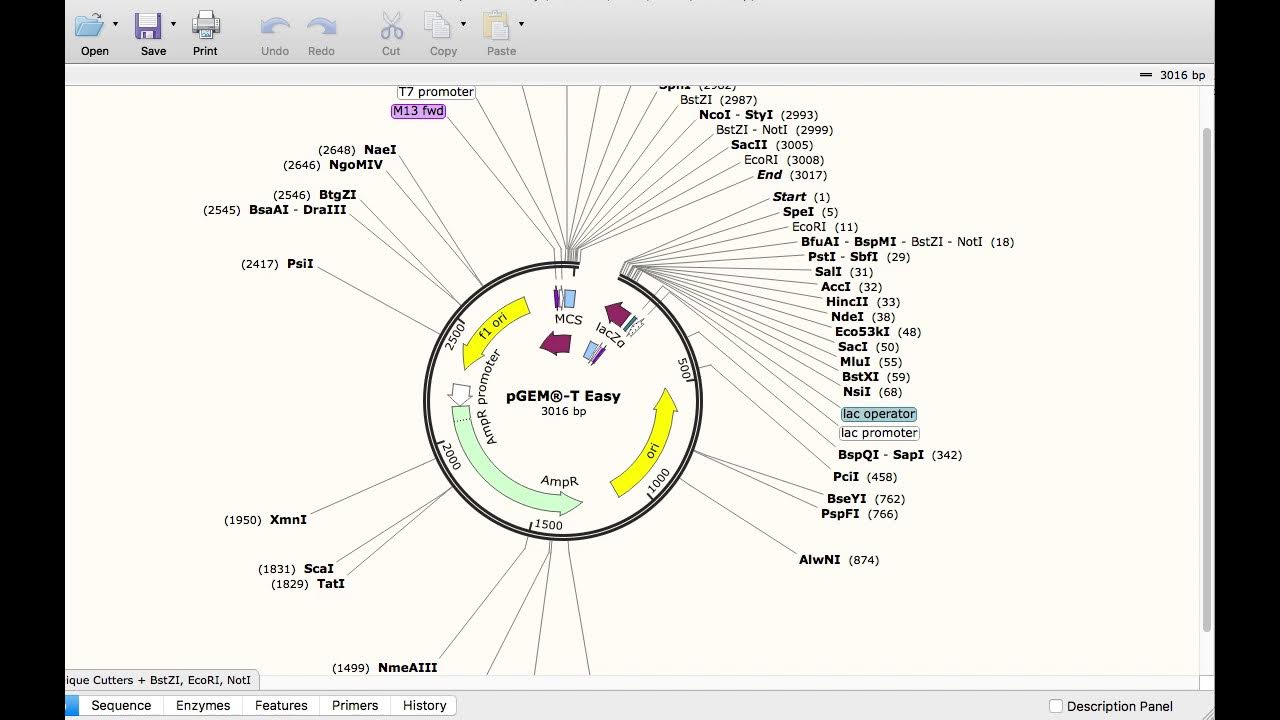The image size is (1280, 720).
Task: Select the SacII enzyme site
Action: click(749, 145)
